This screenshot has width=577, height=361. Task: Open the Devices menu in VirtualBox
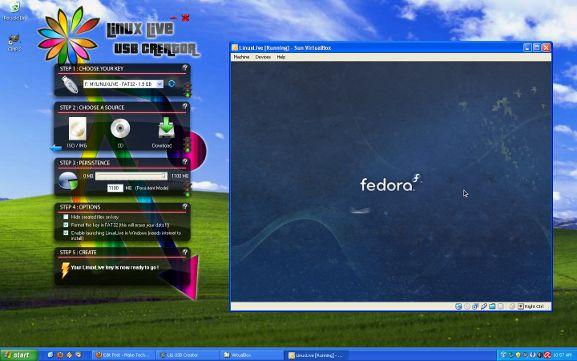tap(263, 57)
